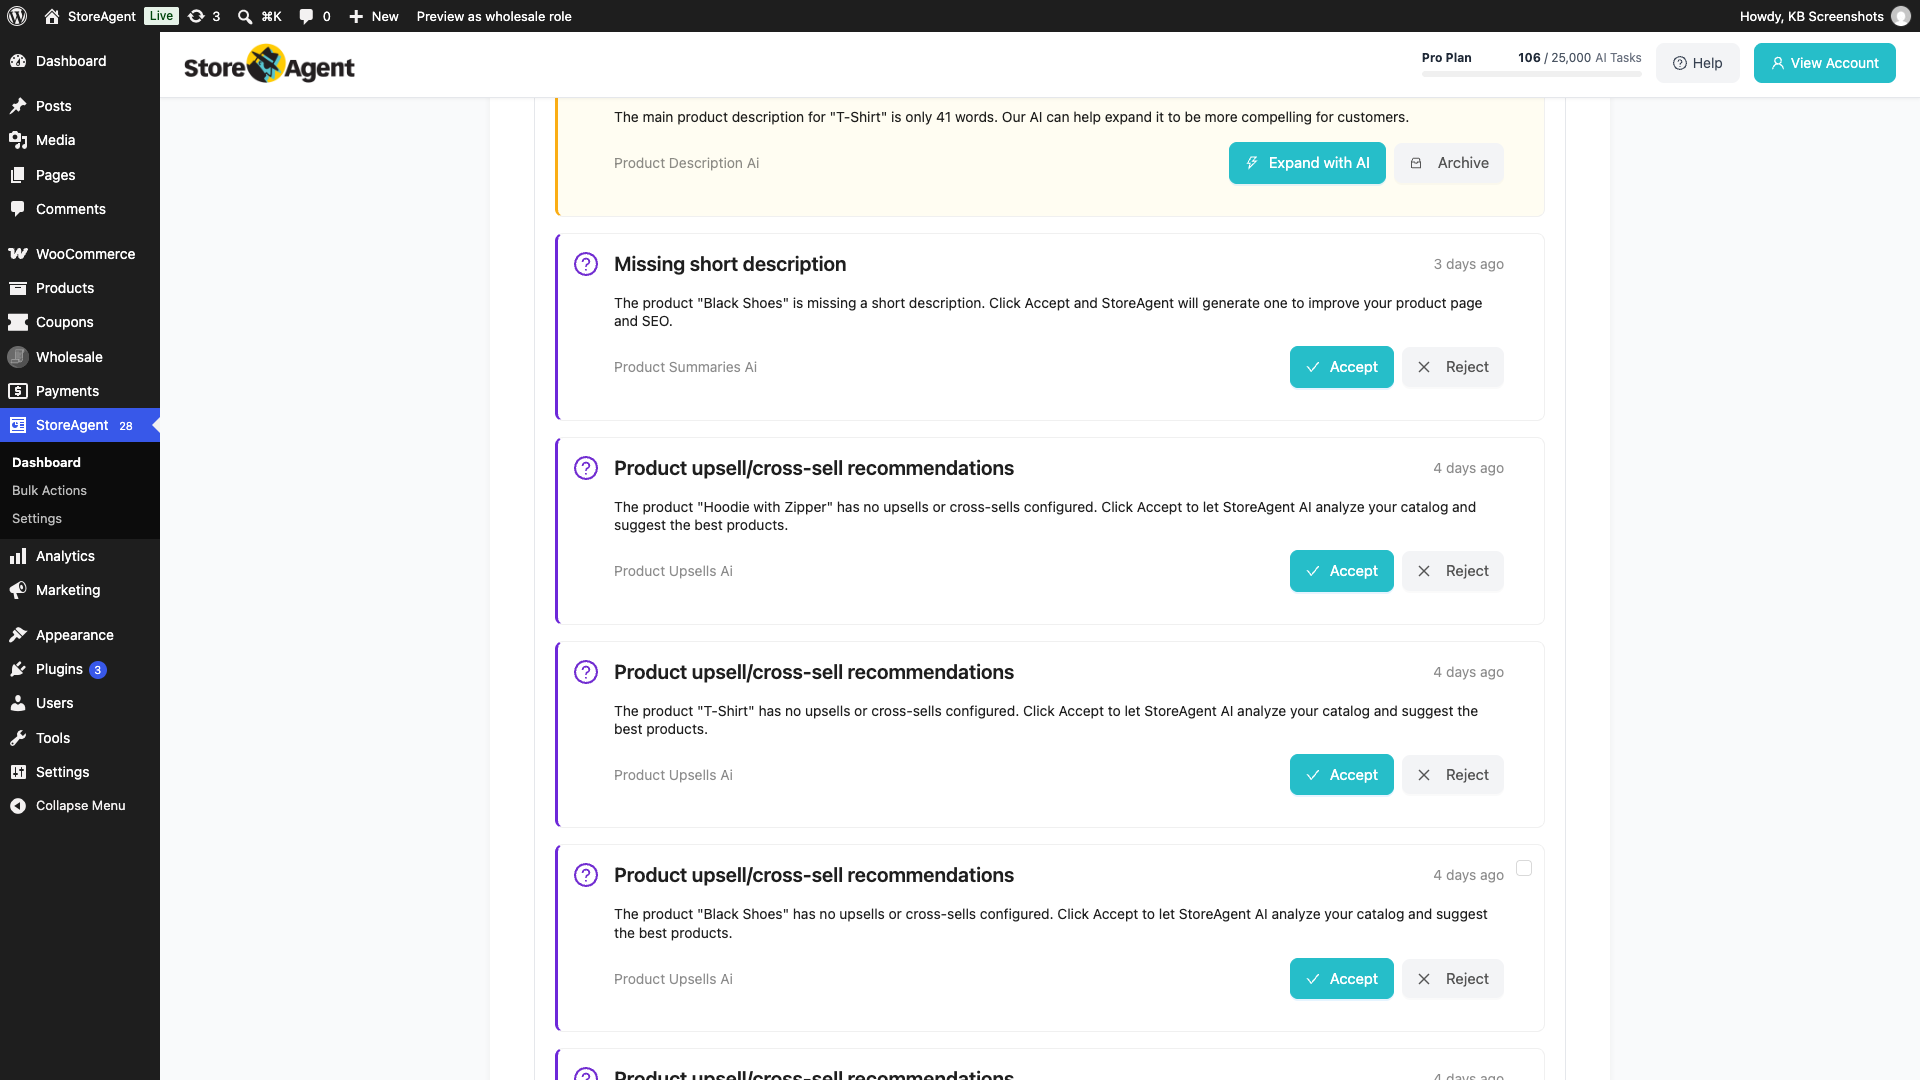Open the search ⌘K icon
This screenshot has width=1920, height=1080.
pos(259,16)
